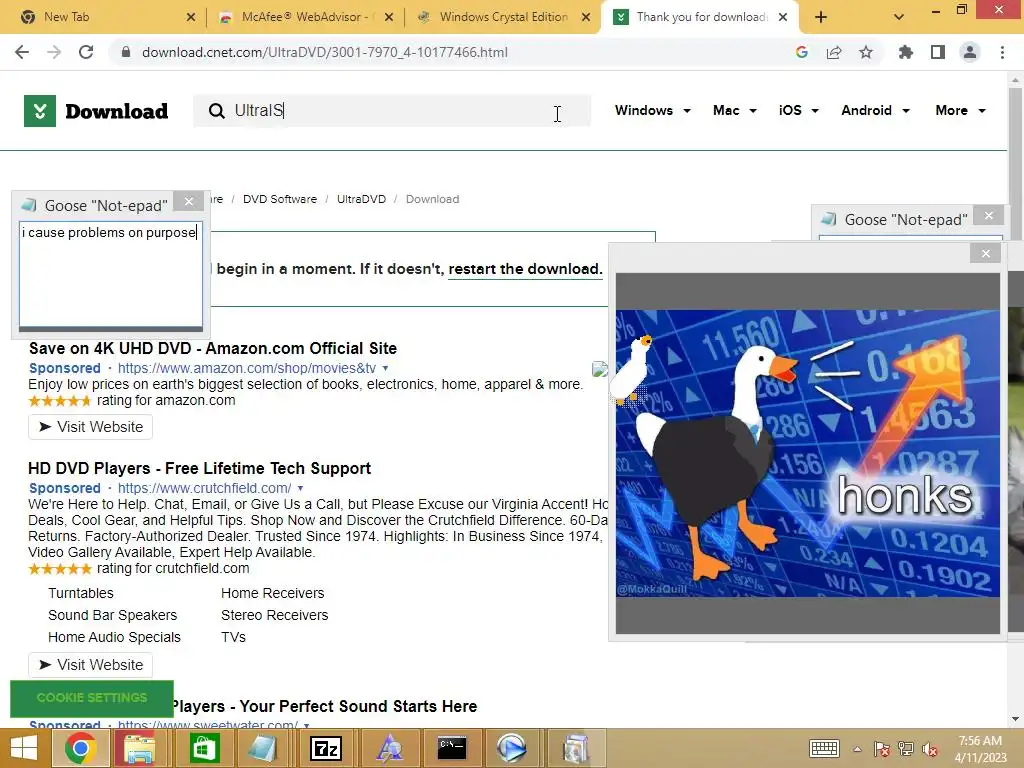
Task: Close the right Goose Not-epad window
Action: click(989, 216)
